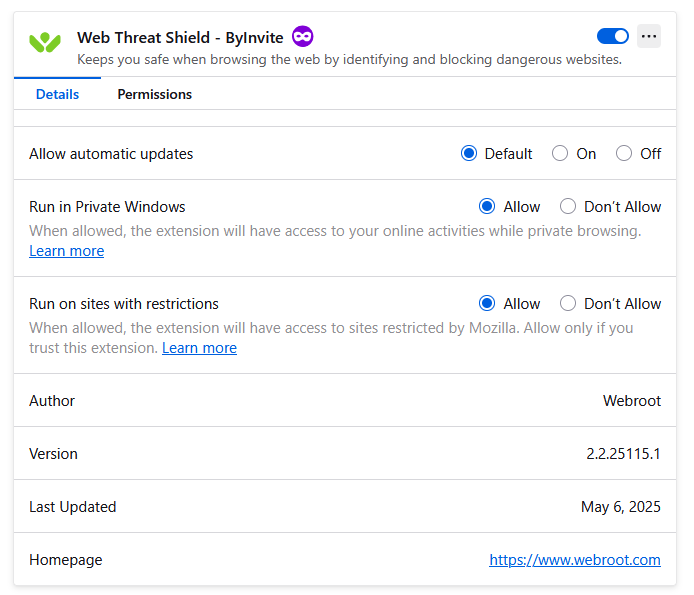Click the Run in Private Windows label
Viewport: 694px width, 595px height.
[x=107, y=207]
